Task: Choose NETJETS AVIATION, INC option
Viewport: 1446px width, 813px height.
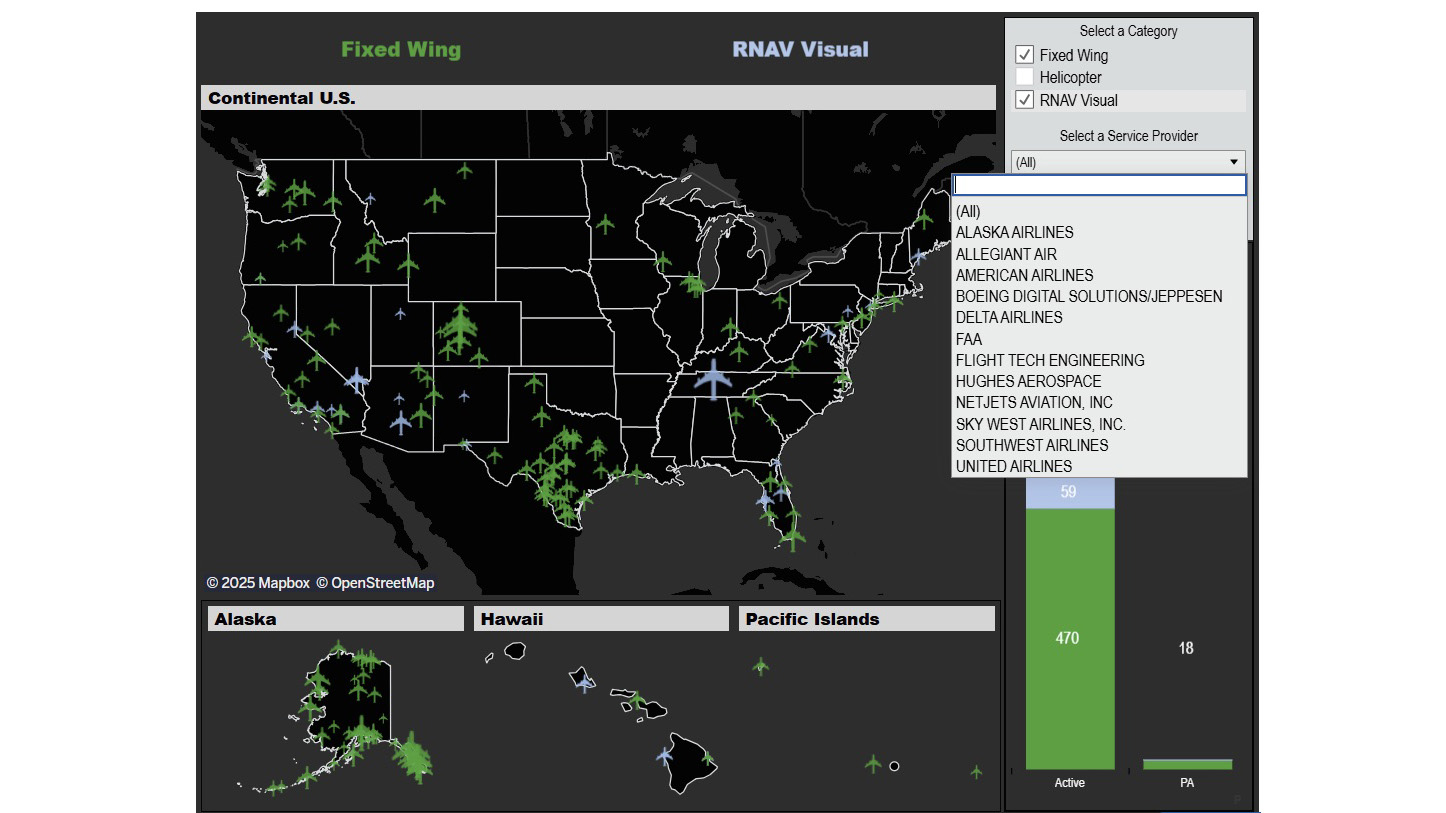Action: (x=1099, y=402)
